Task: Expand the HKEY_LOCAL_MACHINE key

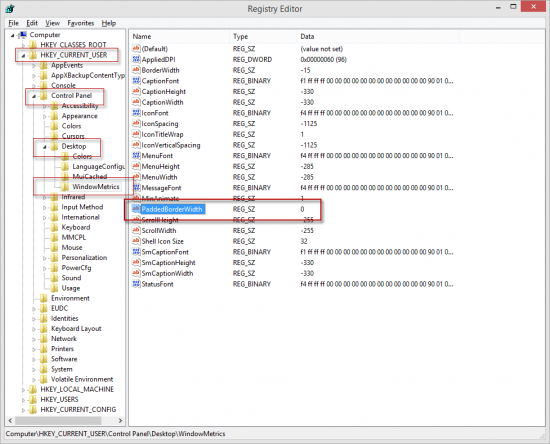Action: point(23,390)
